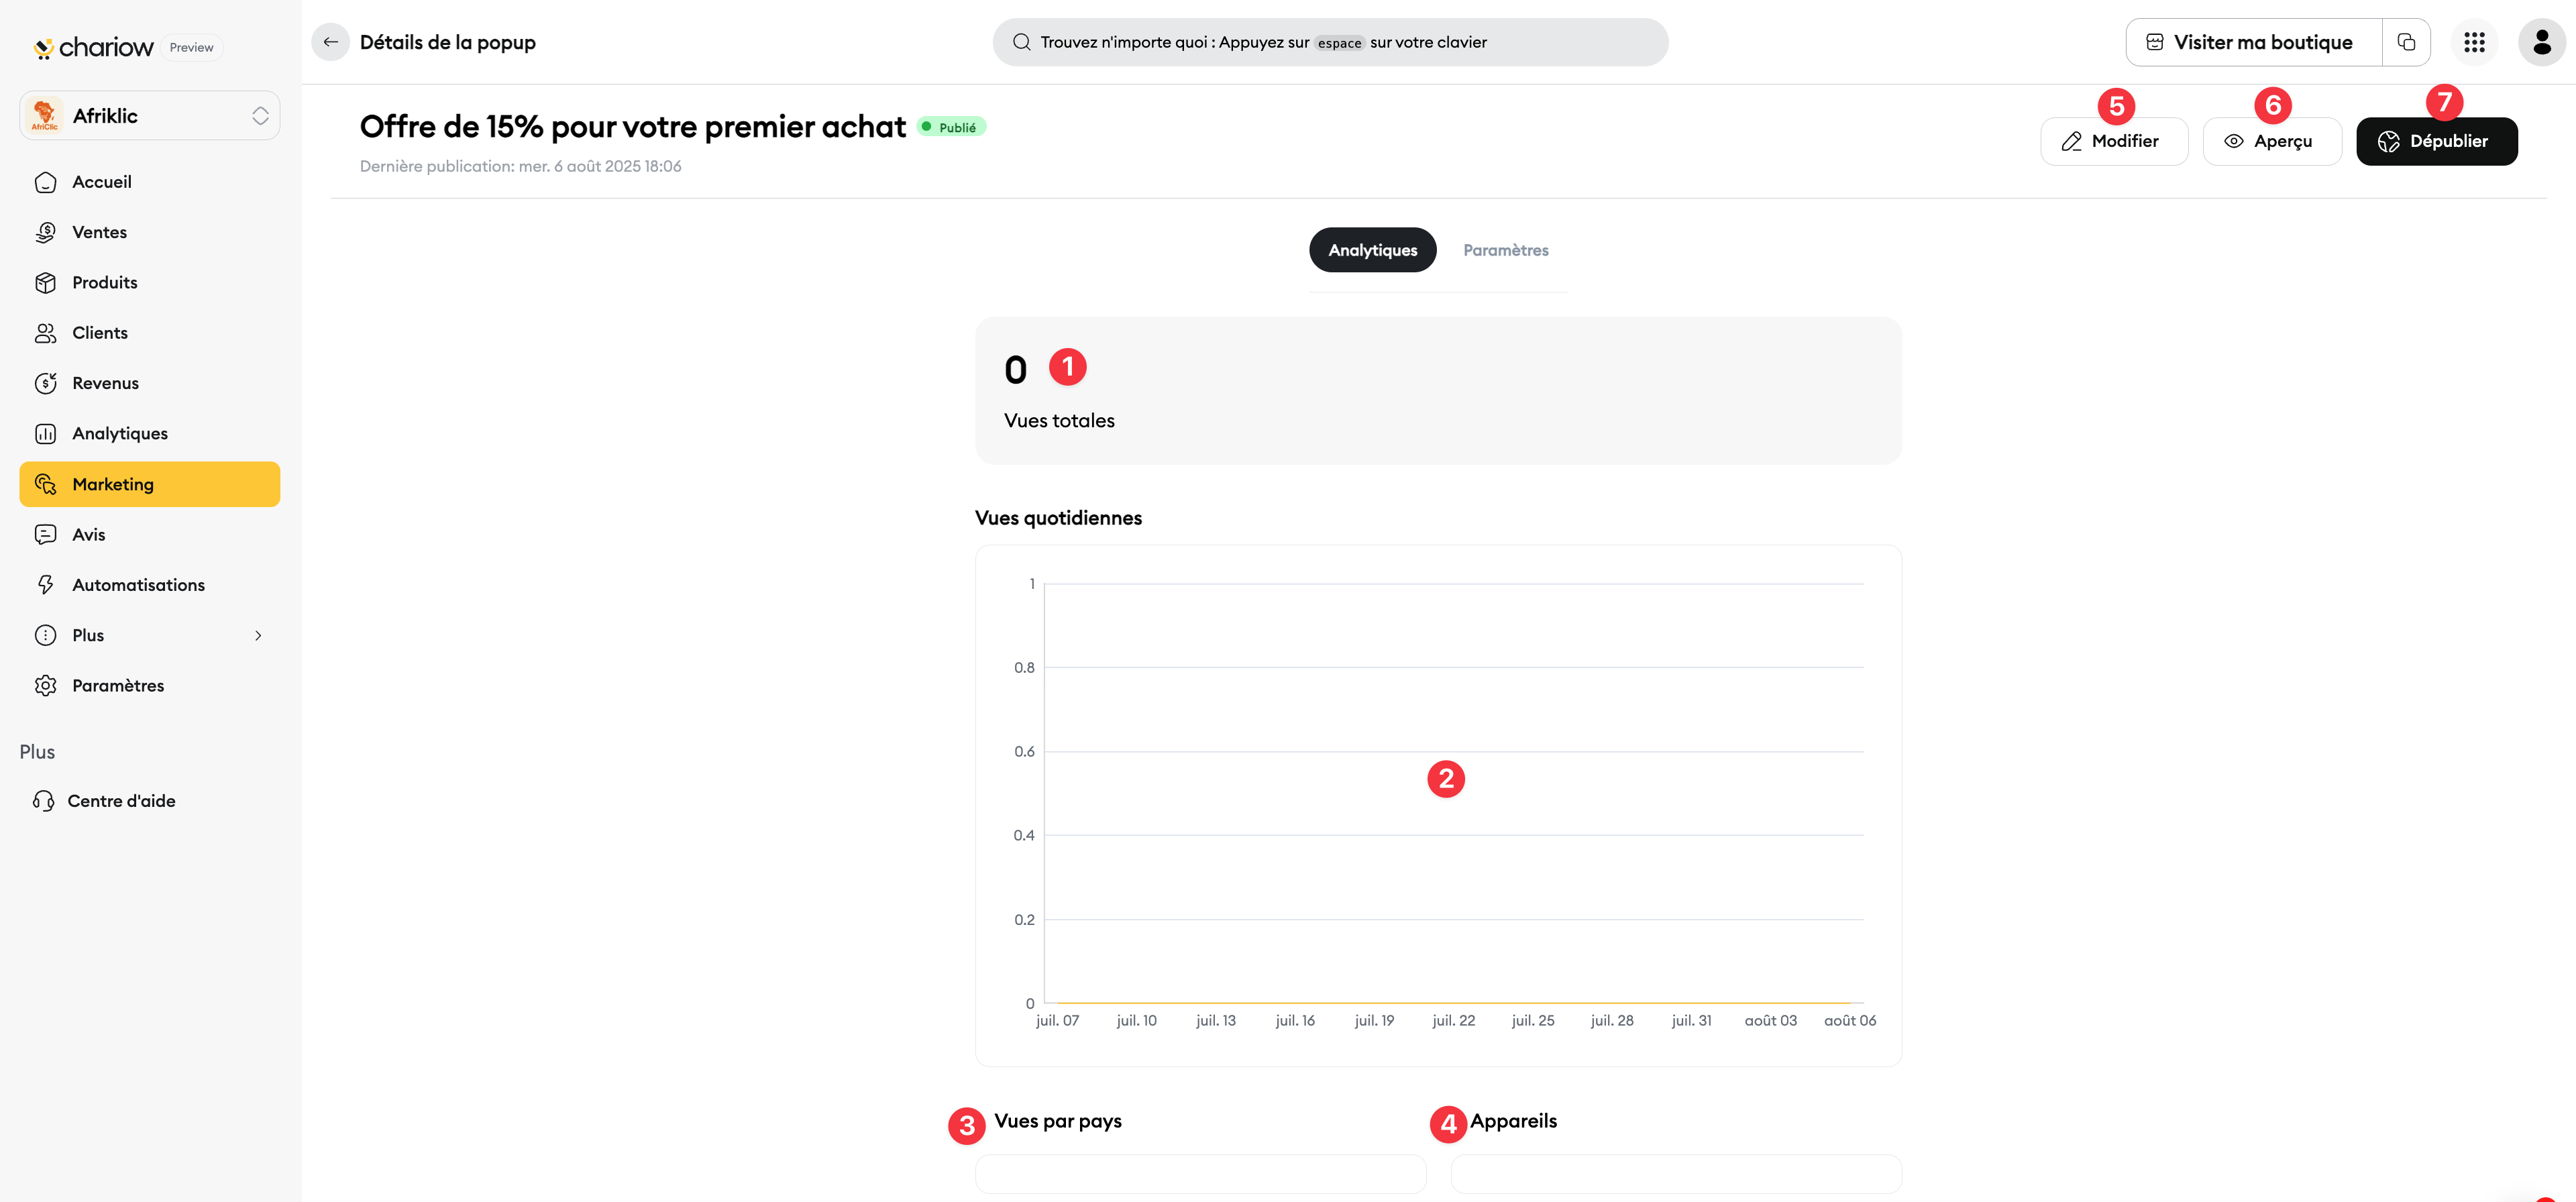
Task: Click the Chariow logo
Action: (93, 47)
